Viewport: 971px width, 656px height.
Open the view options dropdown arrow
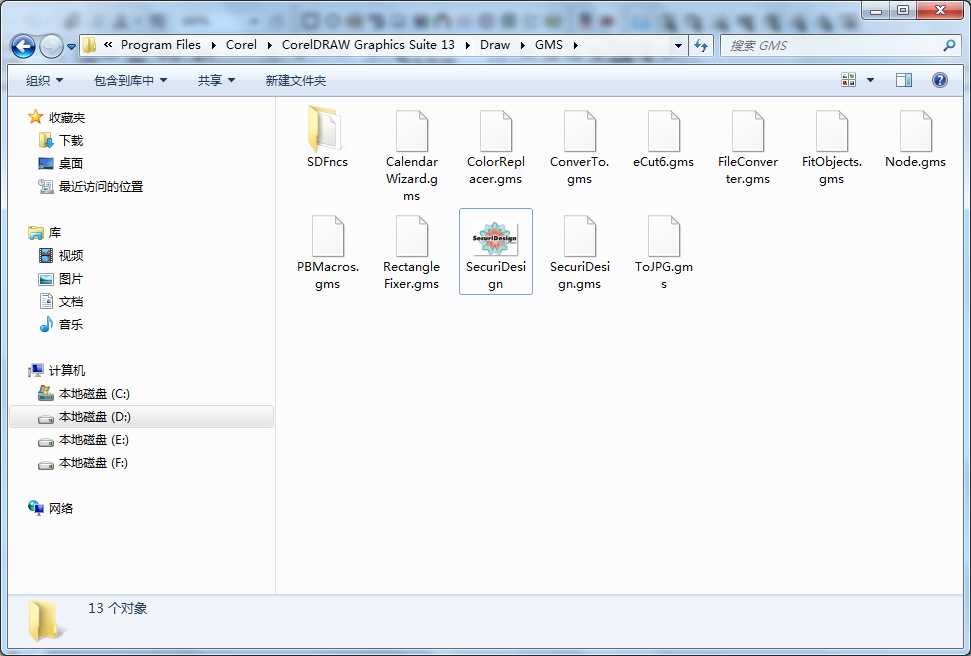tap(870, 80)
